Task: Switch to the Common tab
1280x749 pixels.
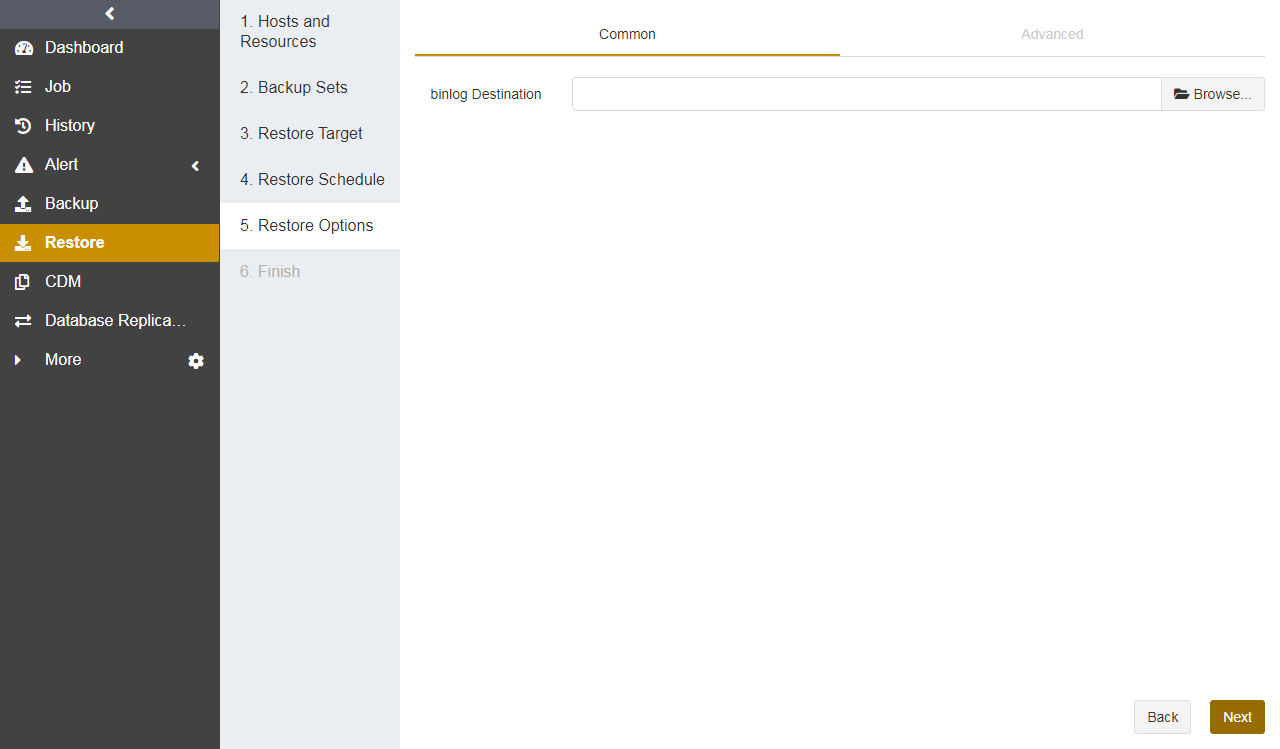Action: coord(627,34)
